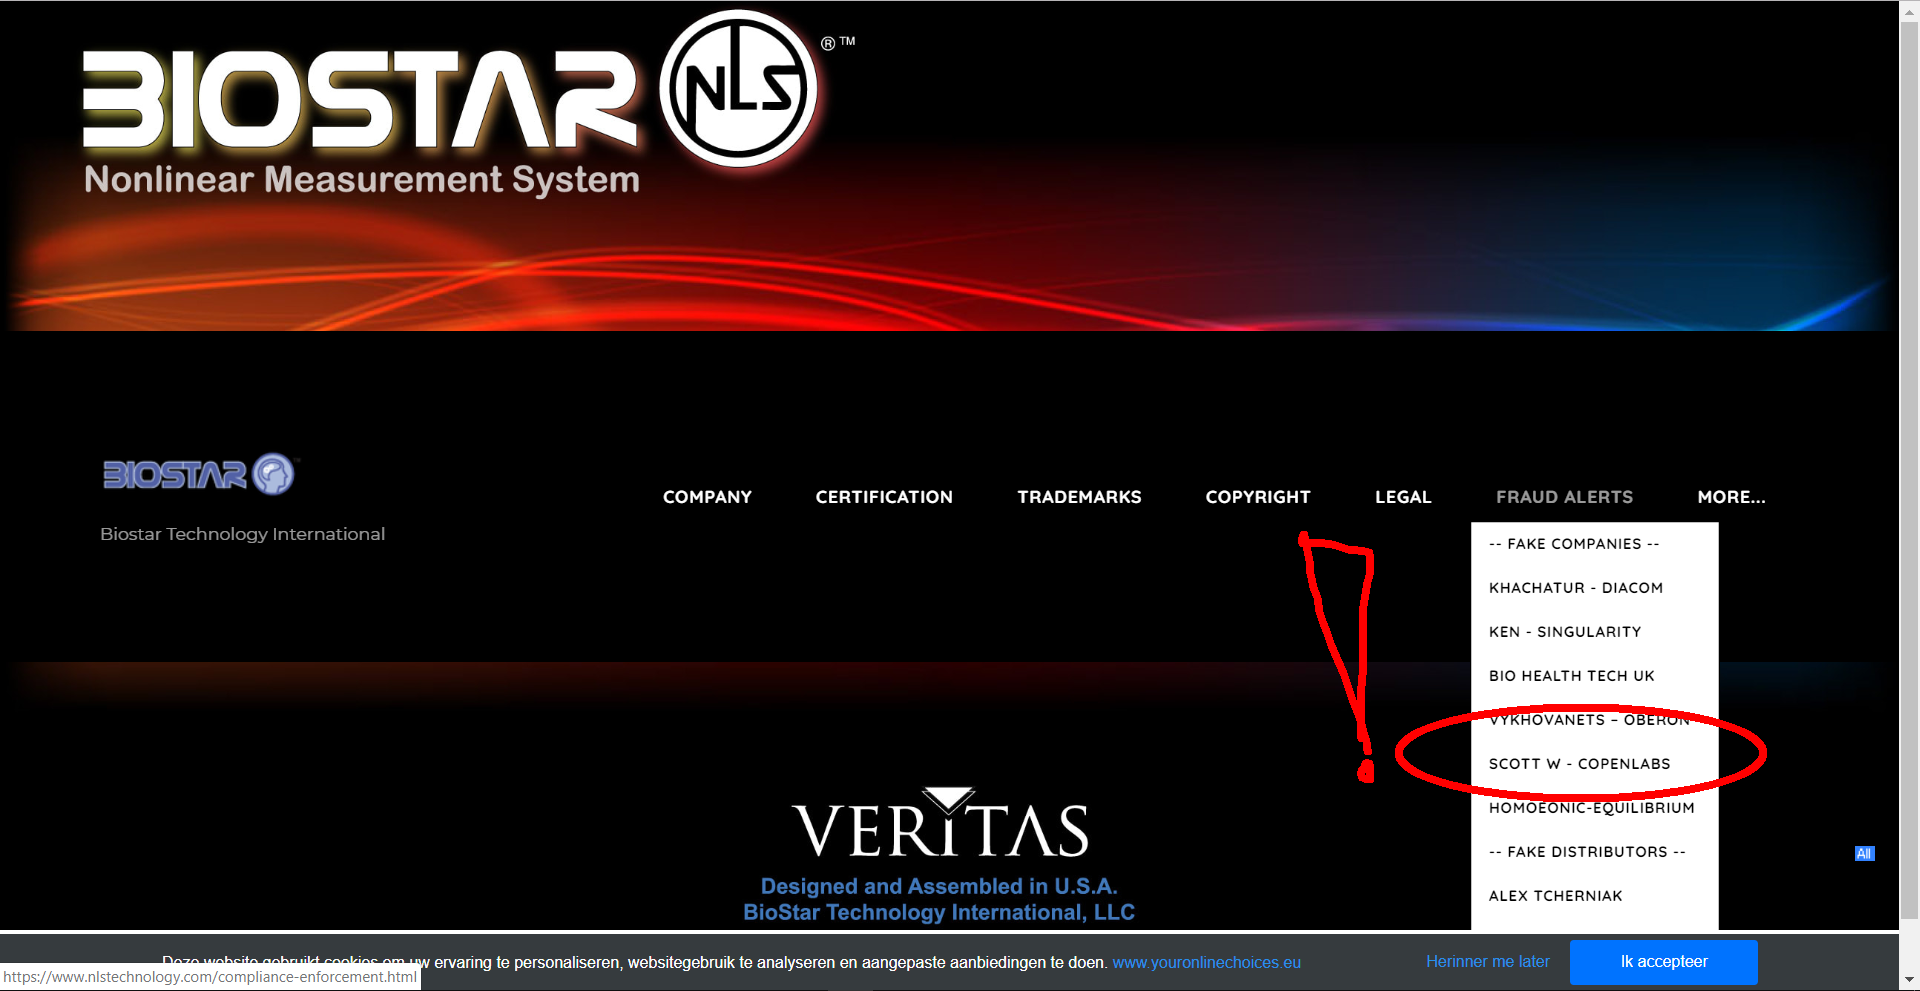Image resolution: width=1920 pixels, height=991 pixels.
Task: Open Homoeonic-Equilibrium fraud alert
Action: point(1591,808)
